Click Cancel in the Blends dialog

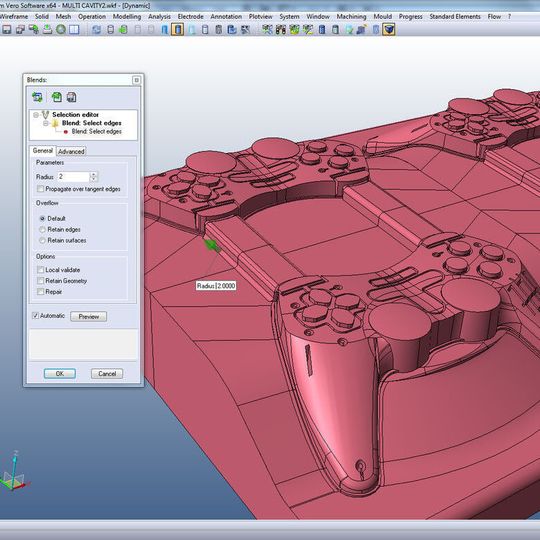107,374
